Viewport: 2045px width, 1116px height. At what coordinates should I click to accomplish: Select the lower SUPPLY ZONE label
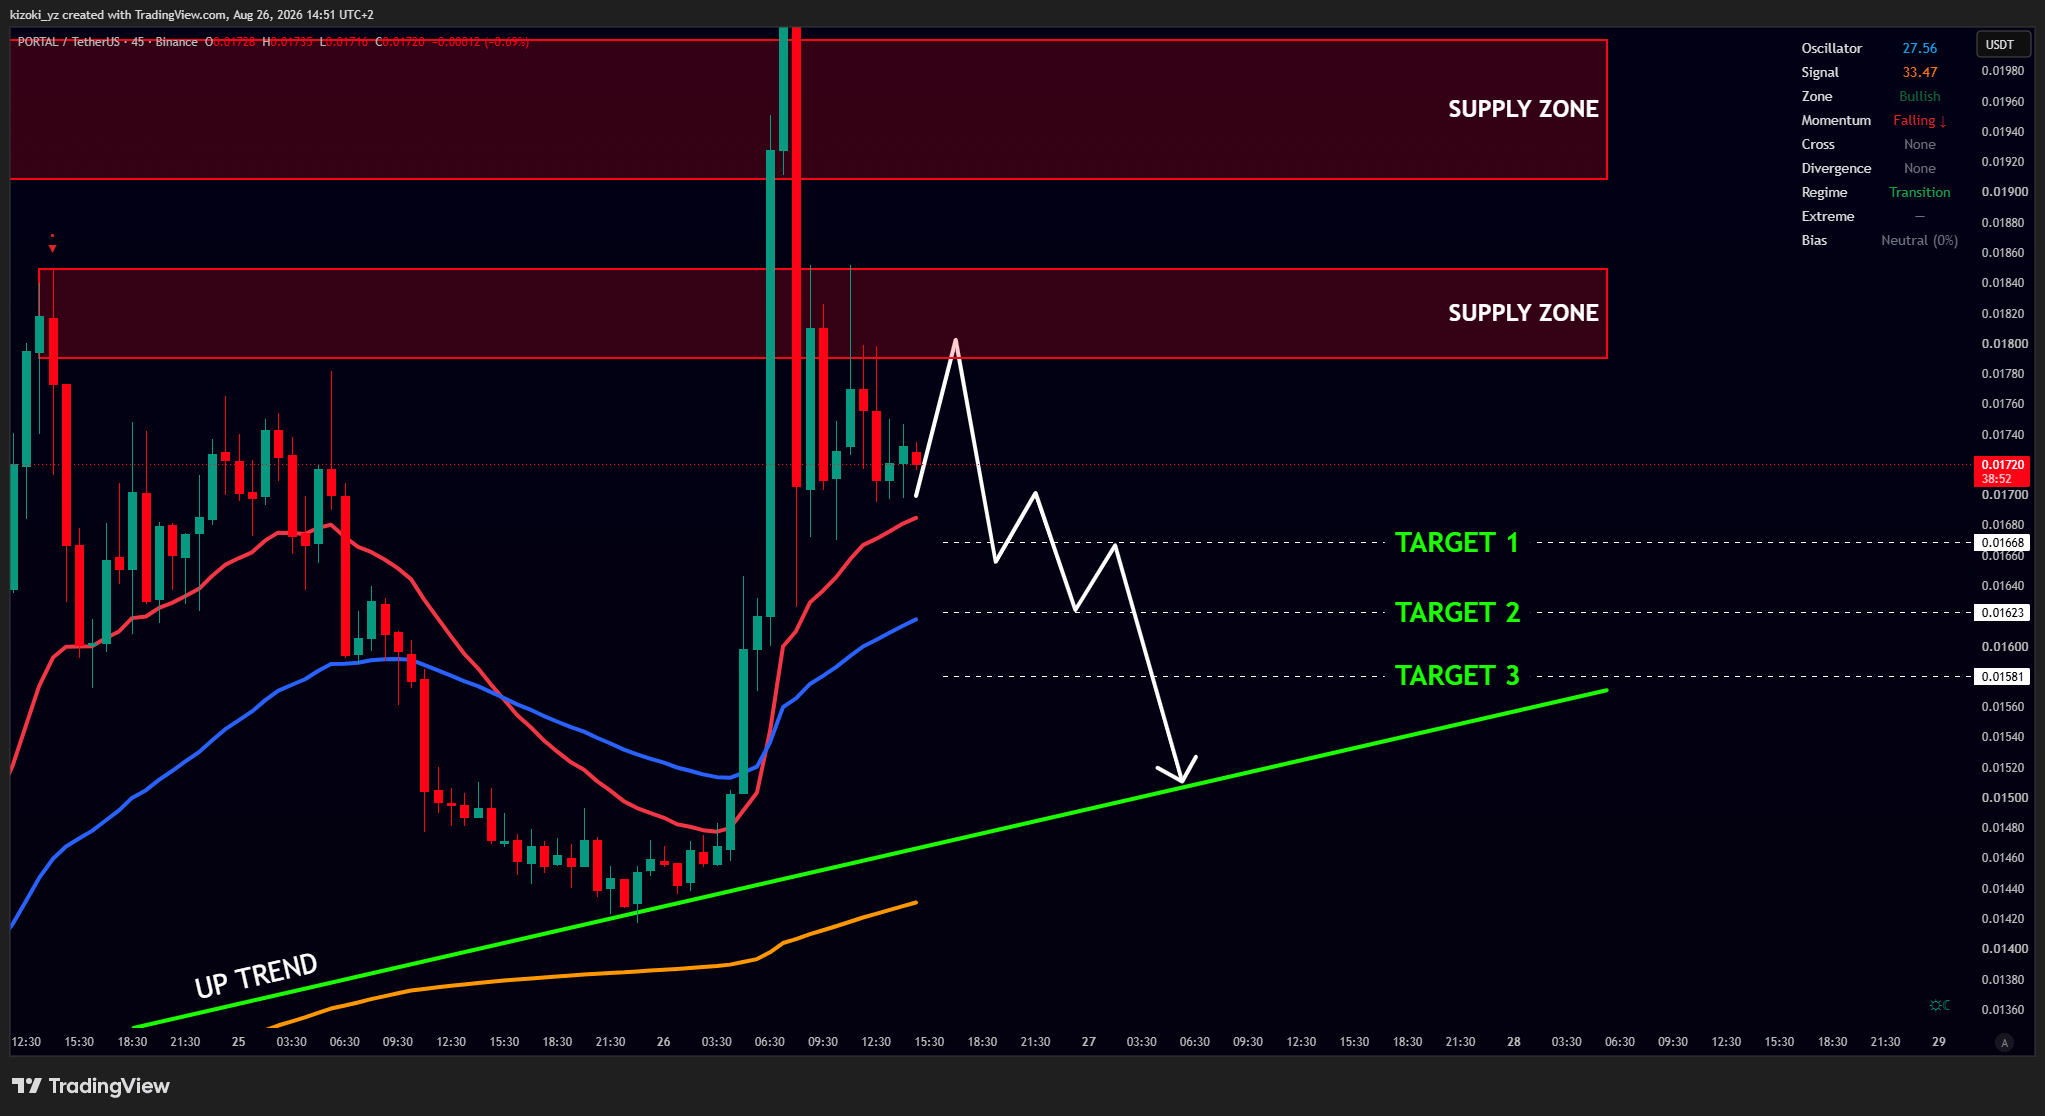[x=1523, y=313]
